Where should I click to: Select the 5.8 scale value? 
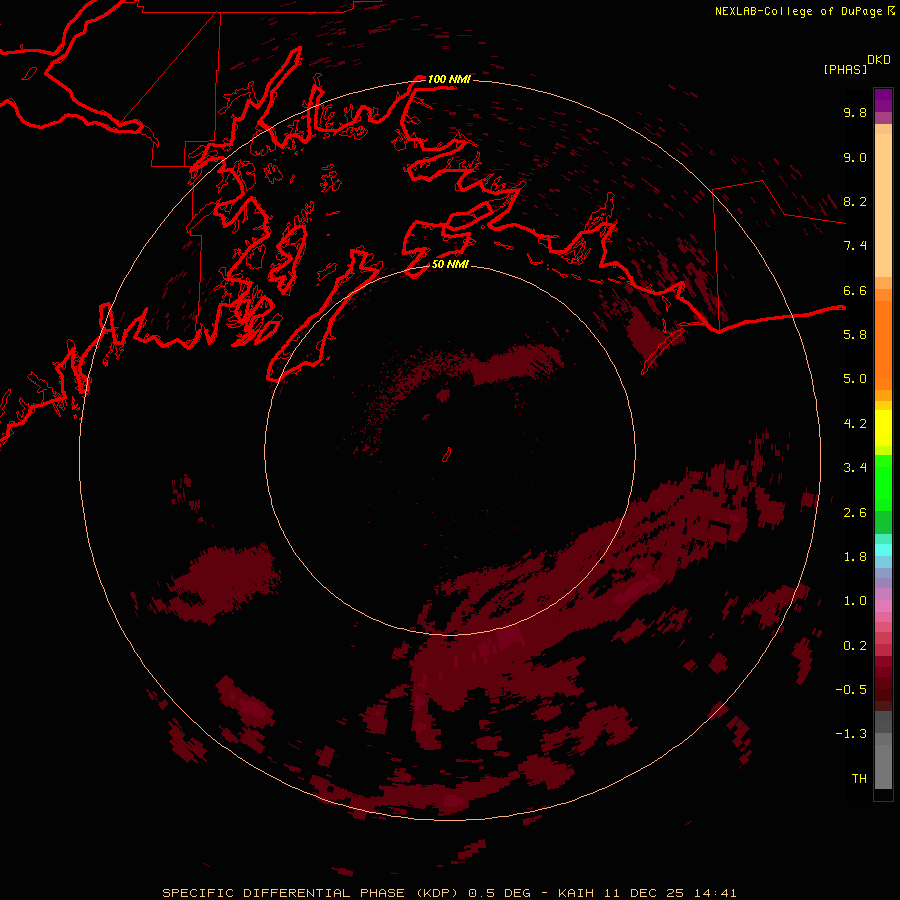(x=855, y=335)
